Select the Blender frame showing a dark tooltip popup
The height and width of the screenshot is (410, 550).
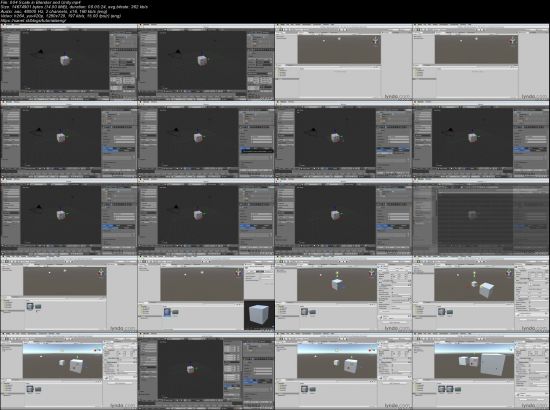click(206, 139)
